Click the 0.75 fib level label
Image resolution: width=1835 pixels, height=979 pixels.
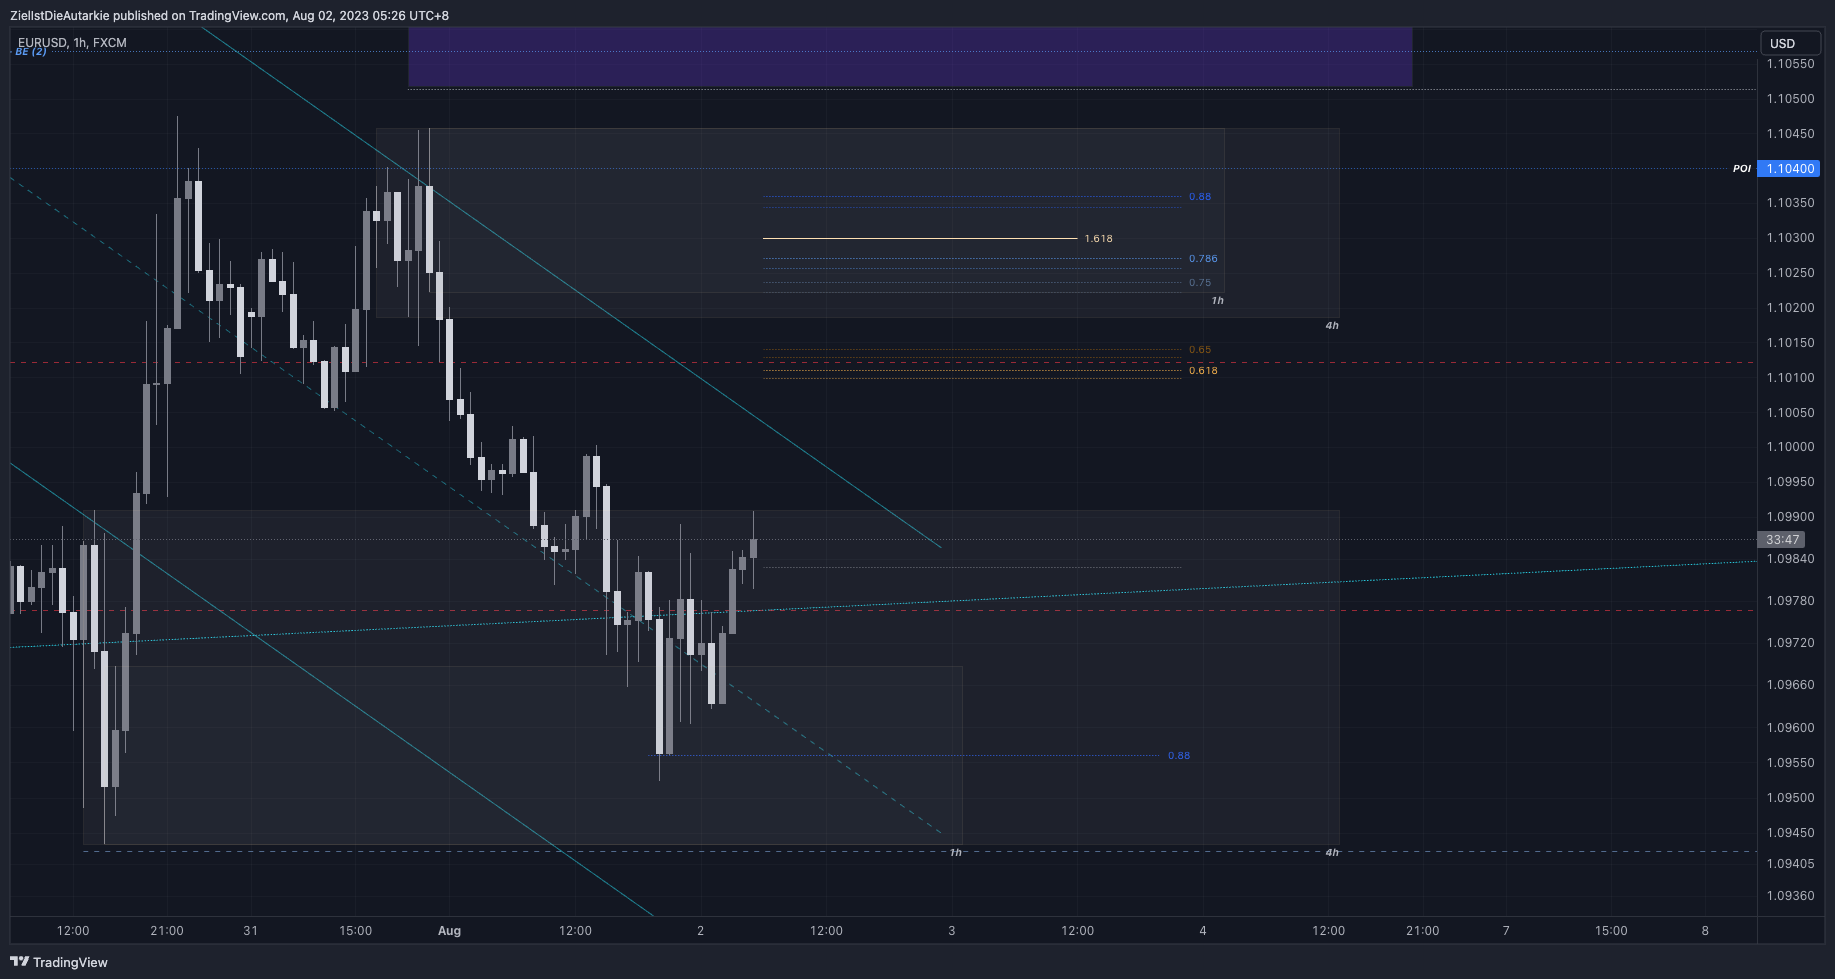[1200, 283]
